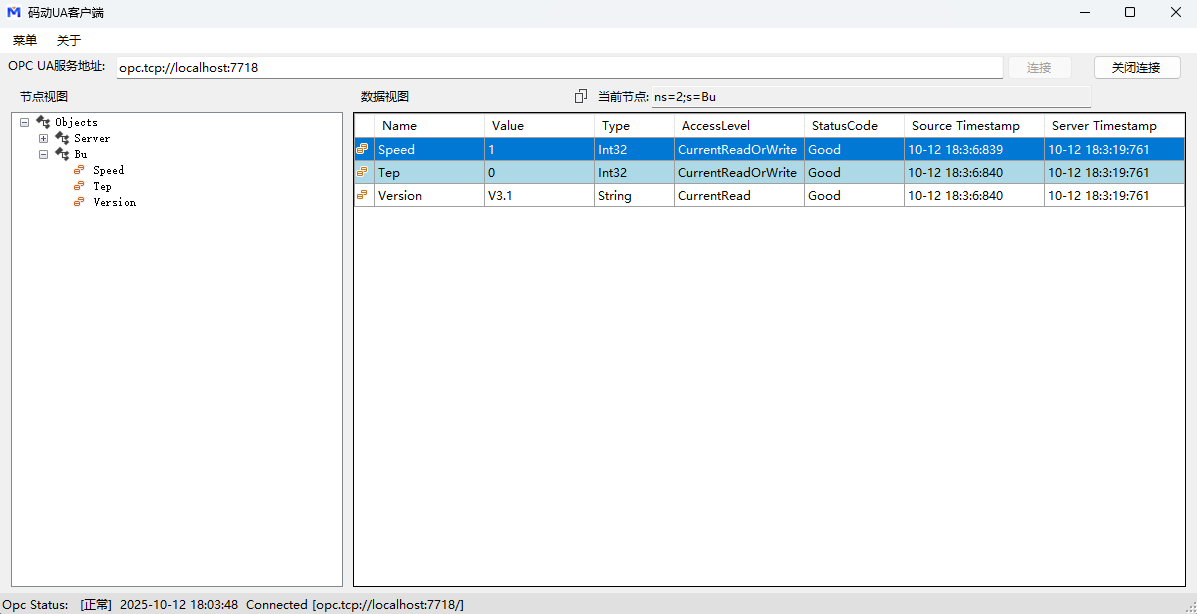Click the Server node icon in tree
The width and height of the screenshot is (1197, 614).
[62, 138]
